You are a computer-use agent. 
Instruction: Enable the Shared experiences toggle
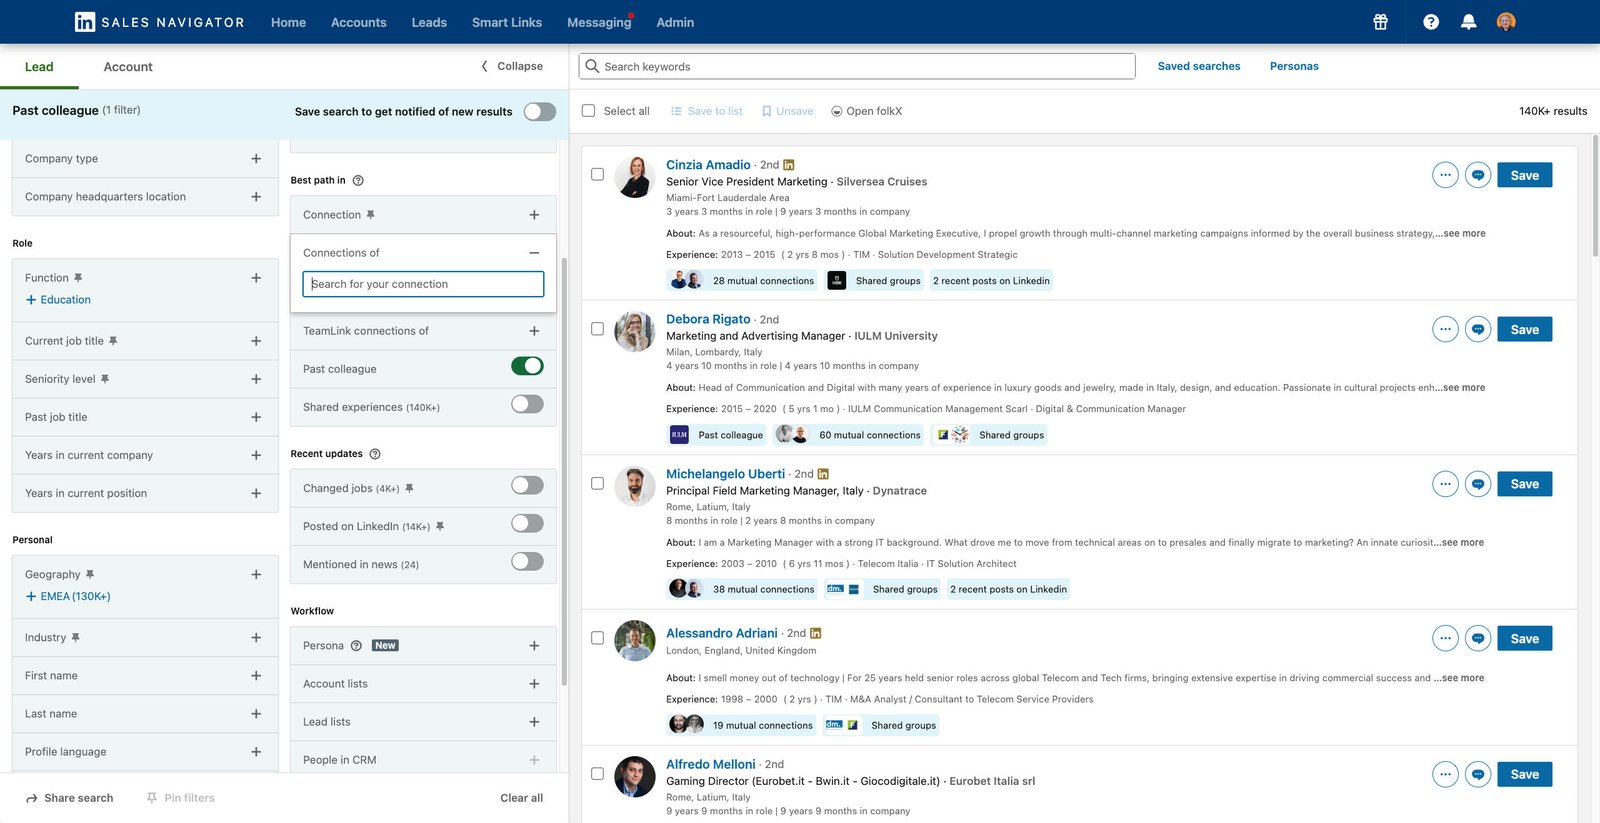[527, 404]
